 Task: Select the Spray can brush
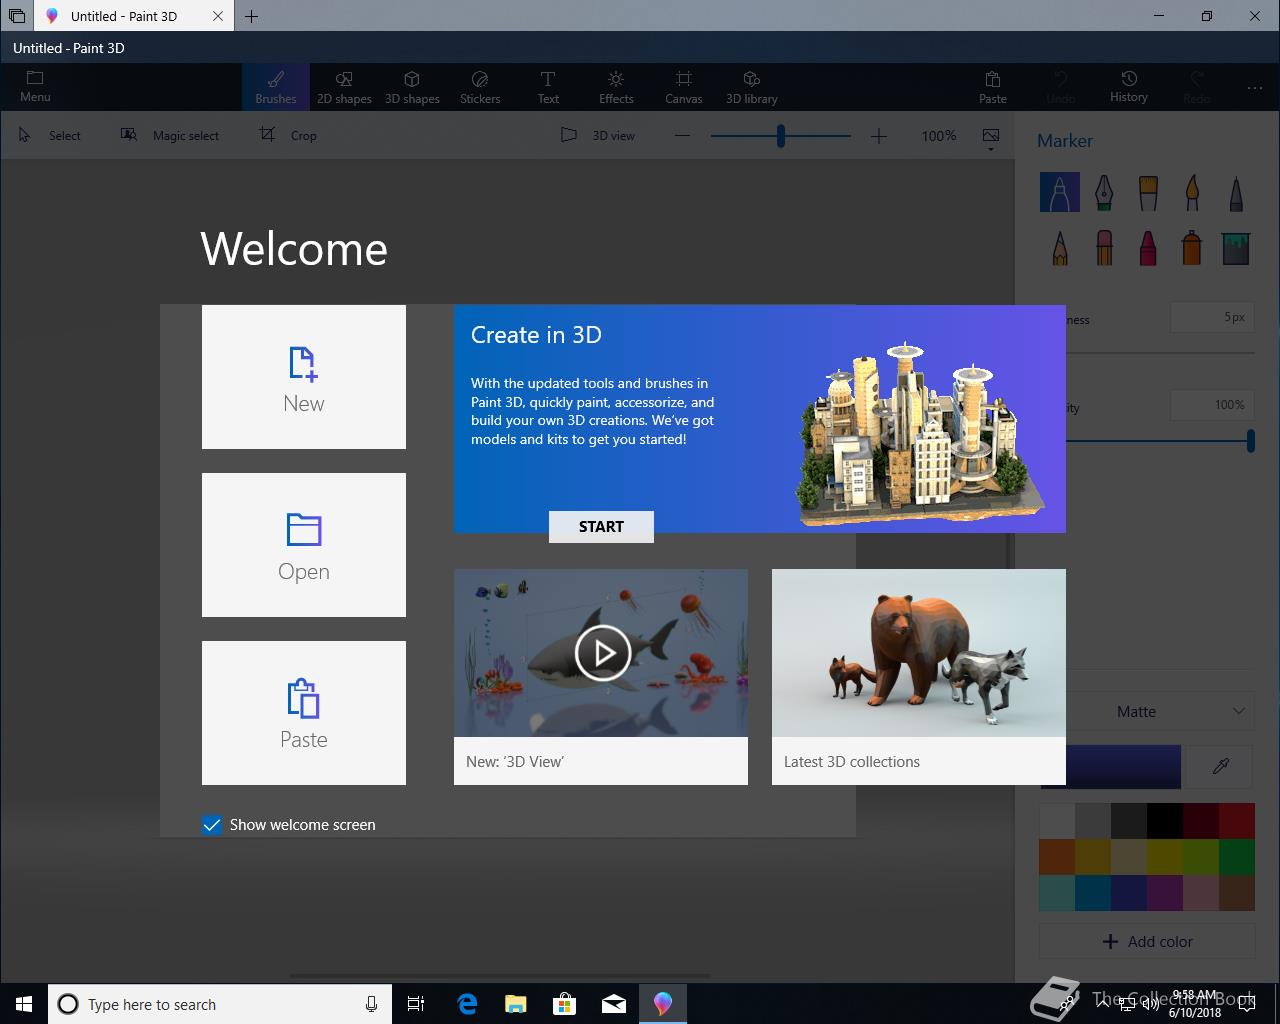(x=1192, y=247)
